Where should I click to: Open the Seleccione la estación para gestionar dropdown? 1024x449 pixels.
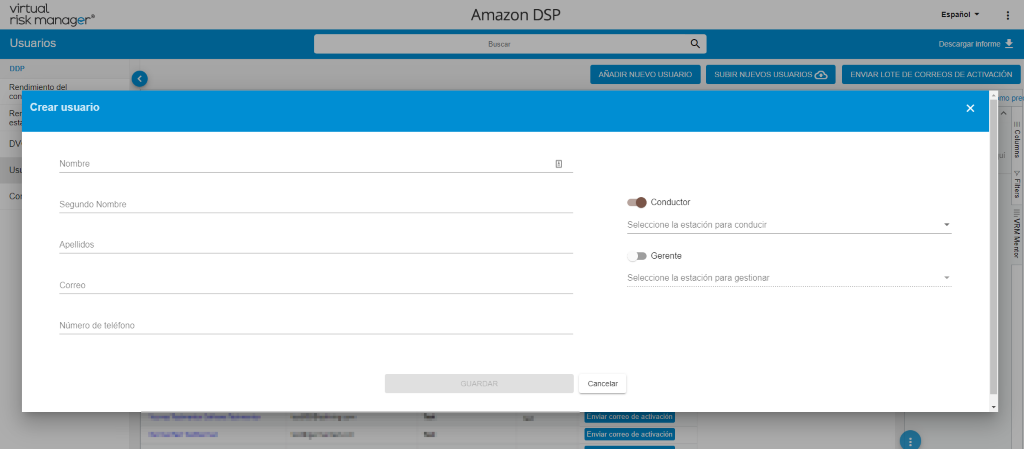coord(789,278)
